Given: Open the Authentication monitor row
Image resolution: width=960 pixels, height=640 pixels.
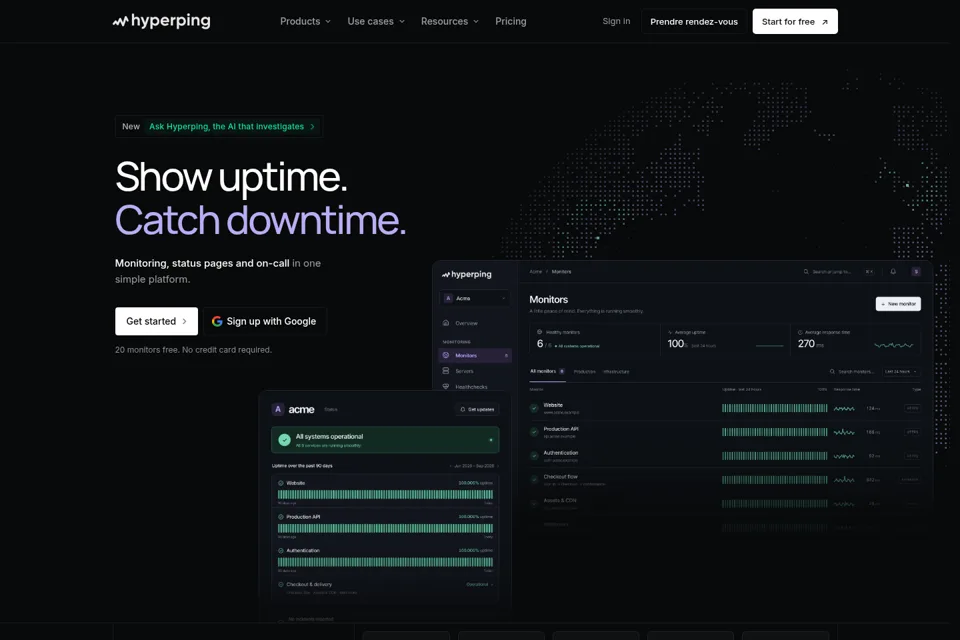Looking at the screenshot, I should (x=725, y=456).
